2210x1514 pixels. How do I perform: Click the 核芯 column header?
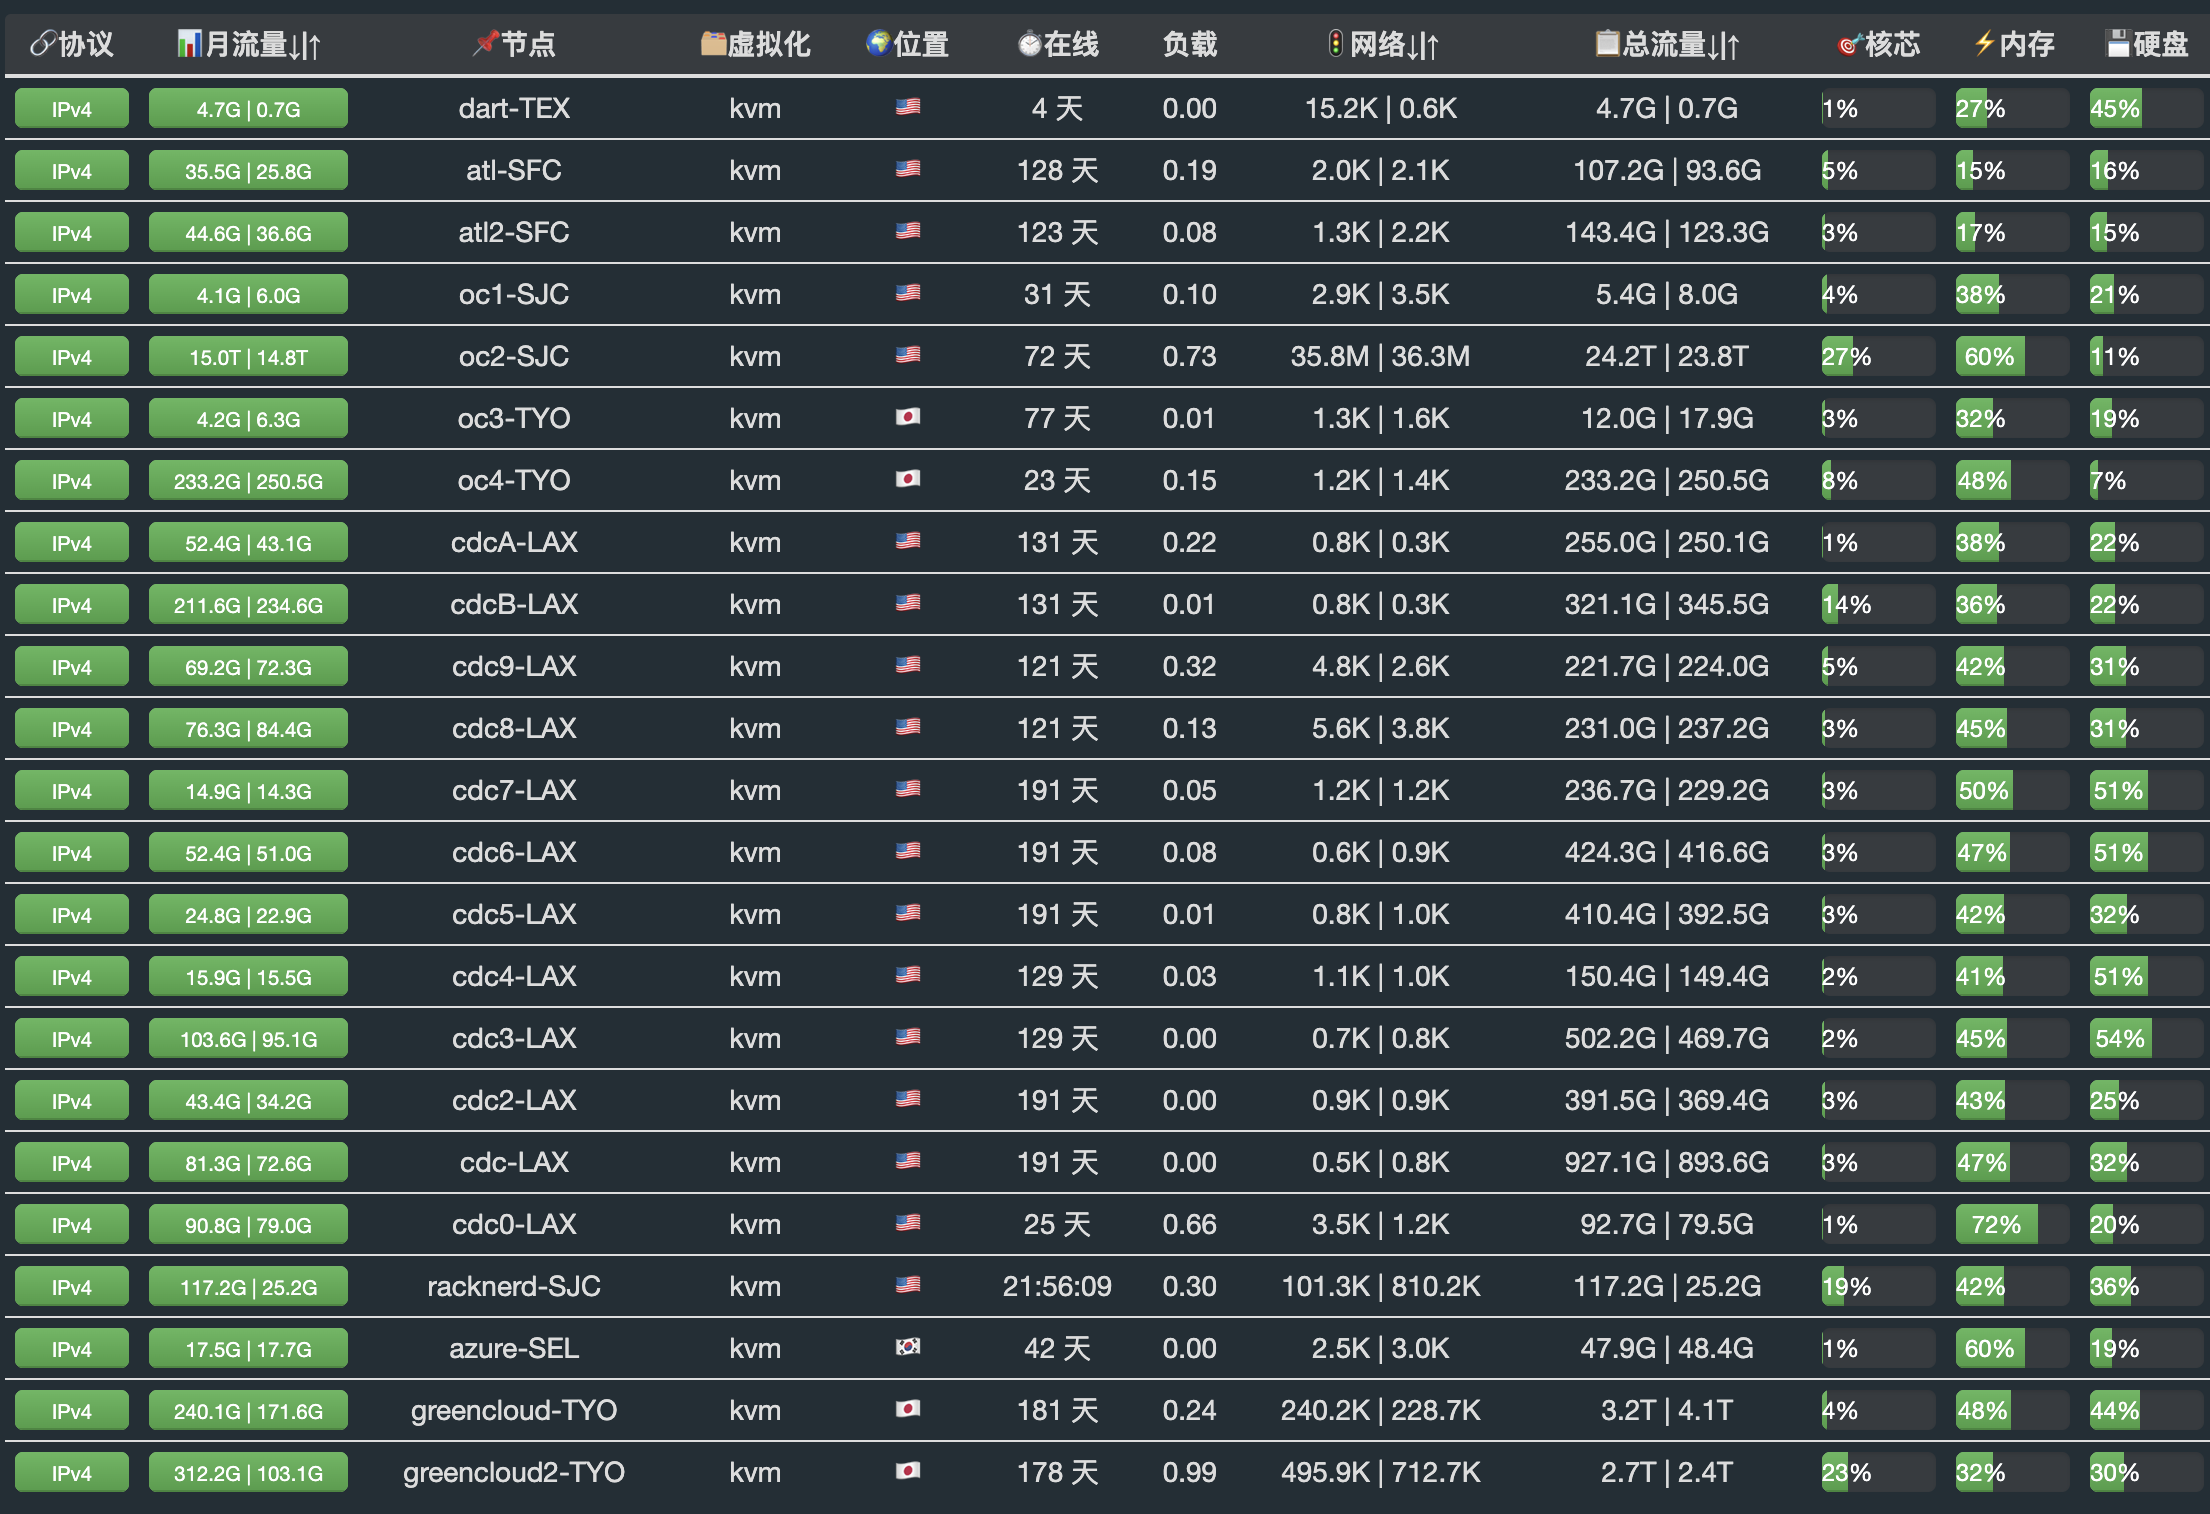click(x=1891, y=44)
